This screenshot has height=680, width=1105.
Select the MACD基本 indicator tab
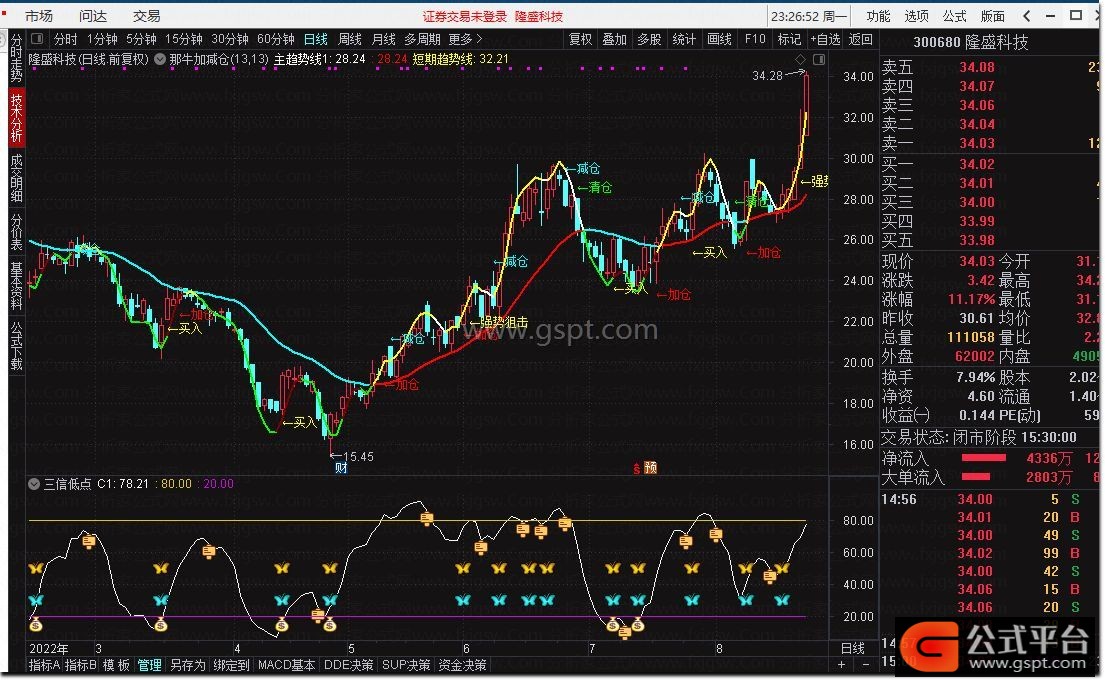click(x=287, y=665)
